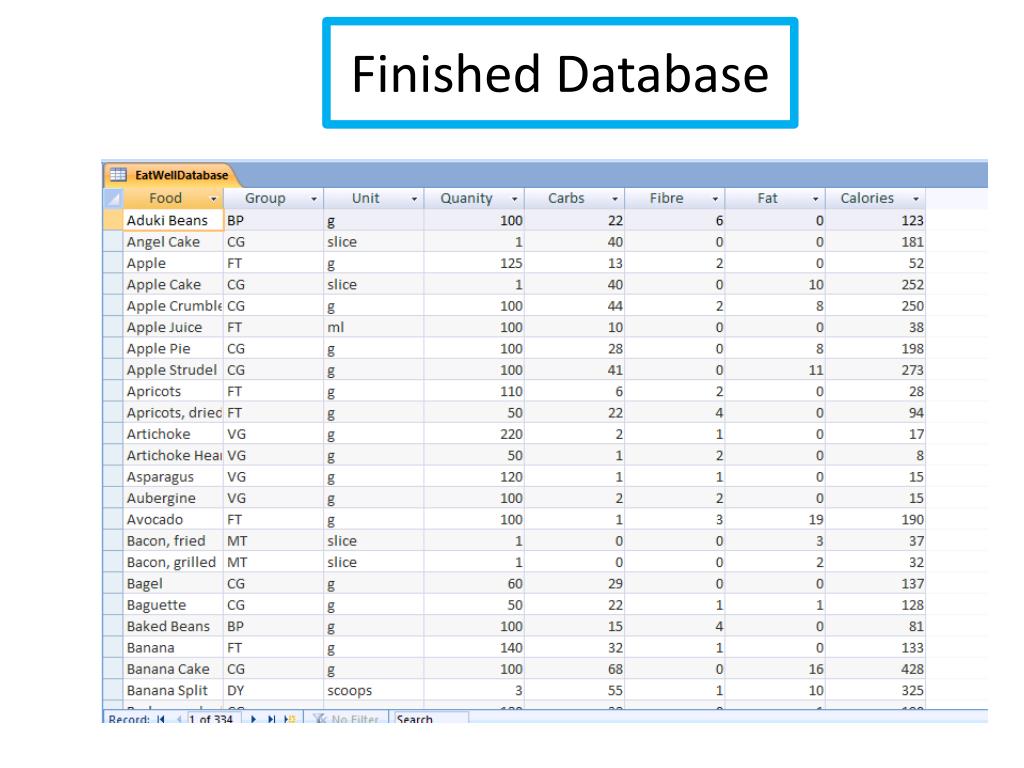Click the Banana Cake food cell

point(173,669)
